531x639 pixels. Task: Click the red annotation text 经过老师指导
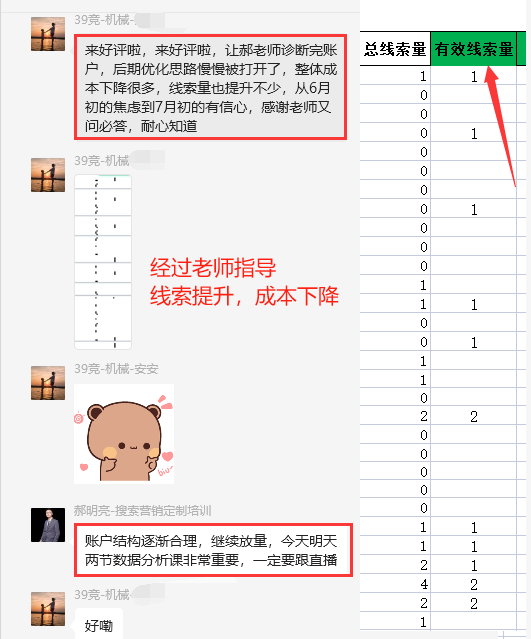tap(213, 268)
